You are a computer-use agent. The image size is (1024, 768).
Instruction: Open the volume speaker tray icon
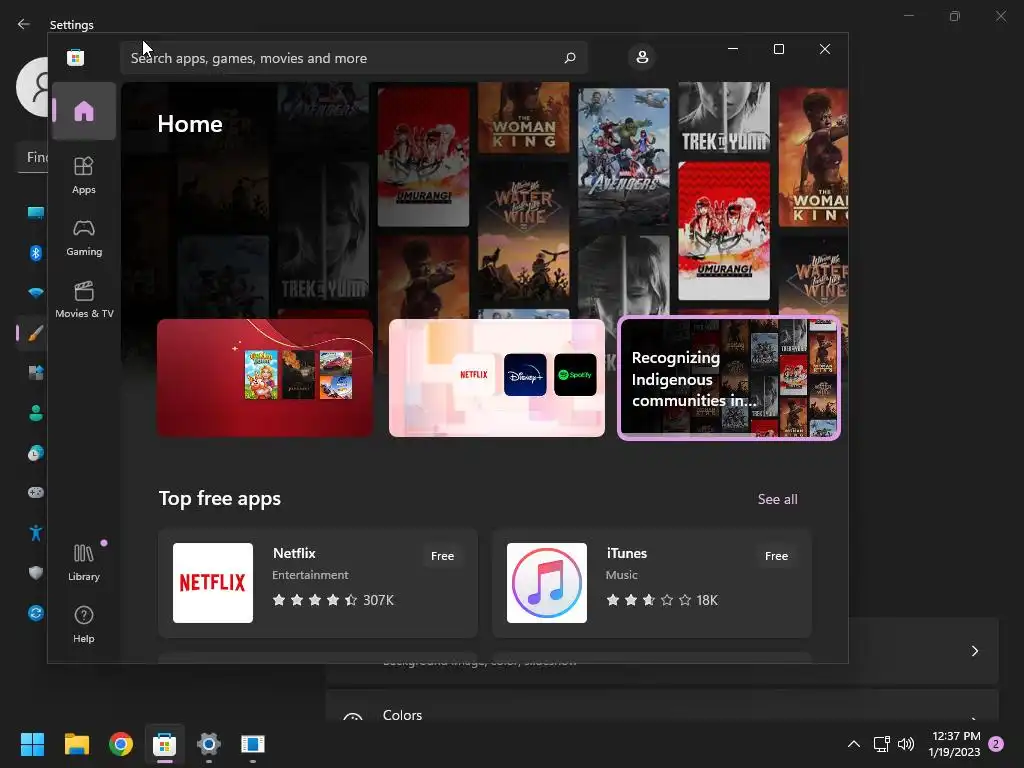click(x=906, y=744)
